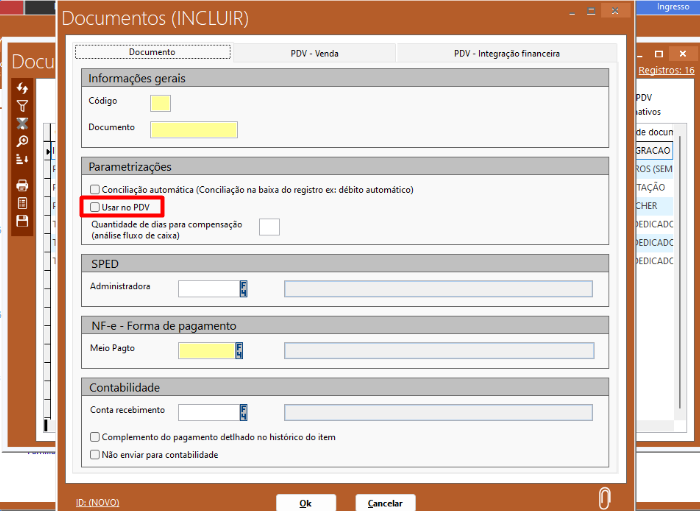Click the refresh arrows icon in sidebar

pos(22,89)
